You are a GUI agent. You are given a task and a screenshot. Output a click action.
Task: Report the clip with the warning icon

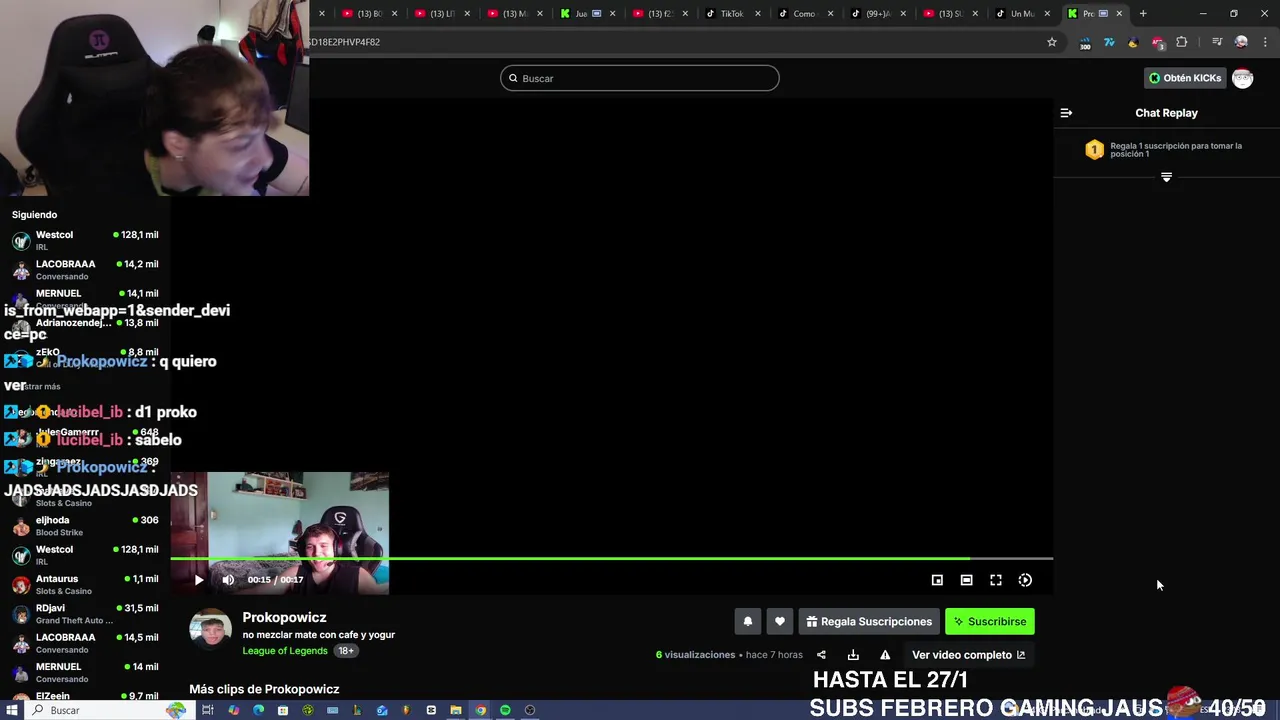[885, 655]
